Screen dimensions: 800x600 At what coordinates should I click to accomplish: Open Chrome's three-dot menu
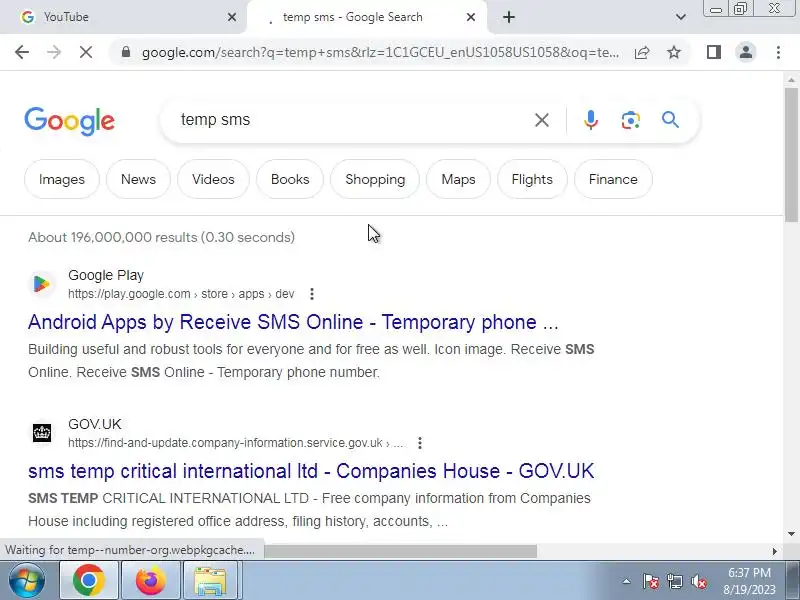click(x=778, y=52)
